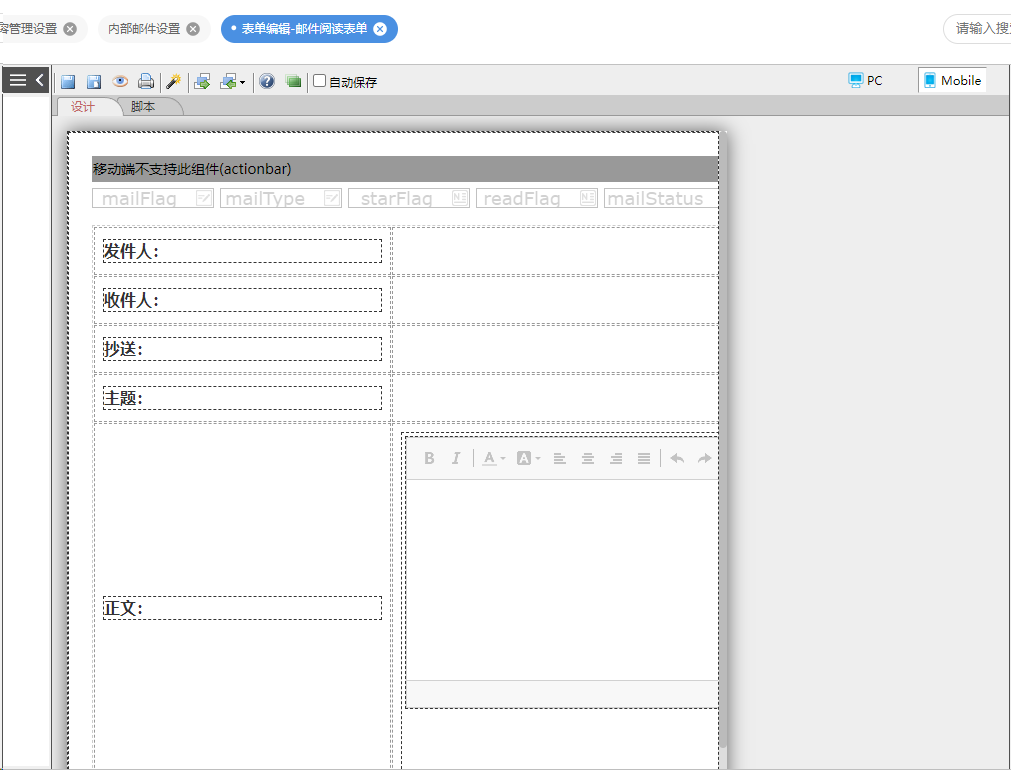This screenshot has width=1011, height=770.
Task: Open the dropdown arrow beside import icon
Action: click(242, 82)
